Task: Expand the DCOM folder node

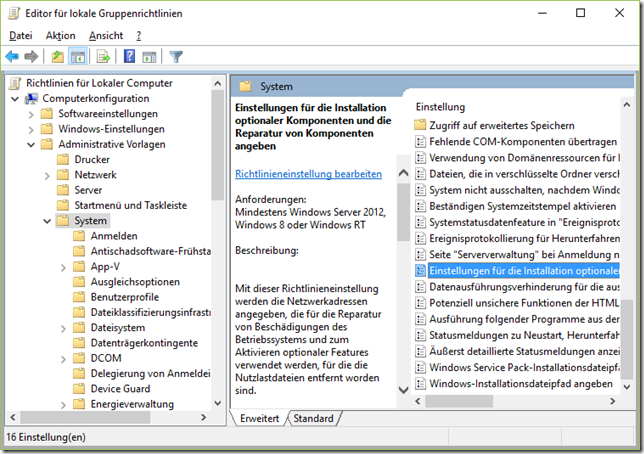Action: tap(63, 359)
